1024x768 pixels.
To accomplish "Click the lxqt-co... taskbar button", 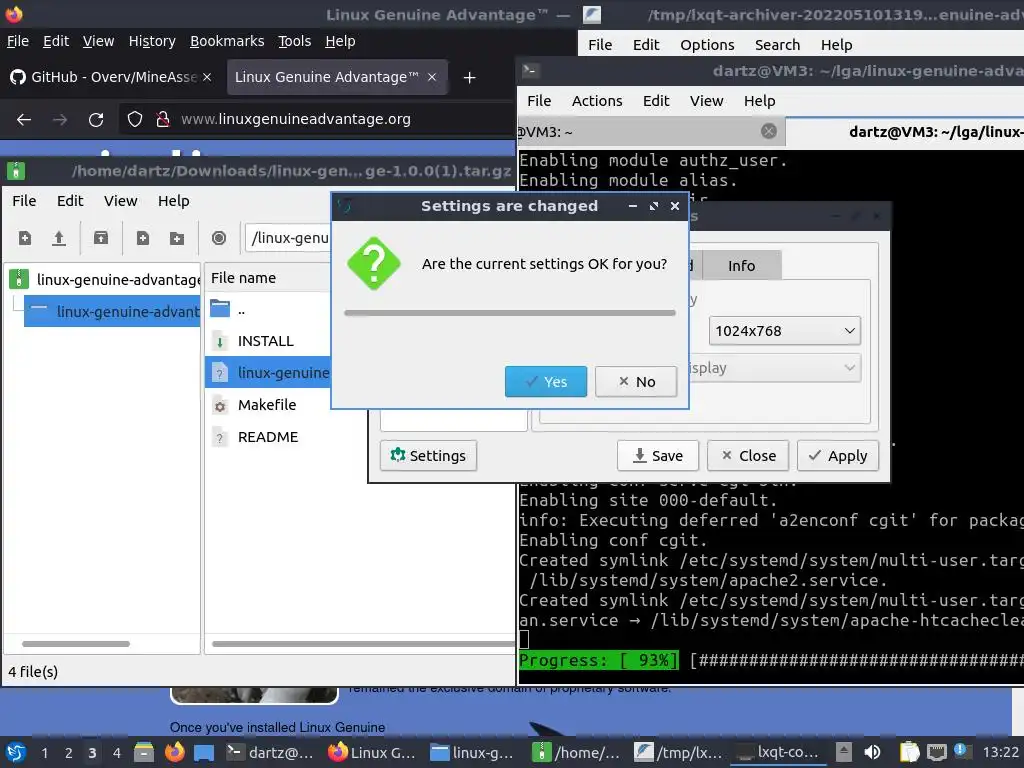I will [x=775, y=753].
